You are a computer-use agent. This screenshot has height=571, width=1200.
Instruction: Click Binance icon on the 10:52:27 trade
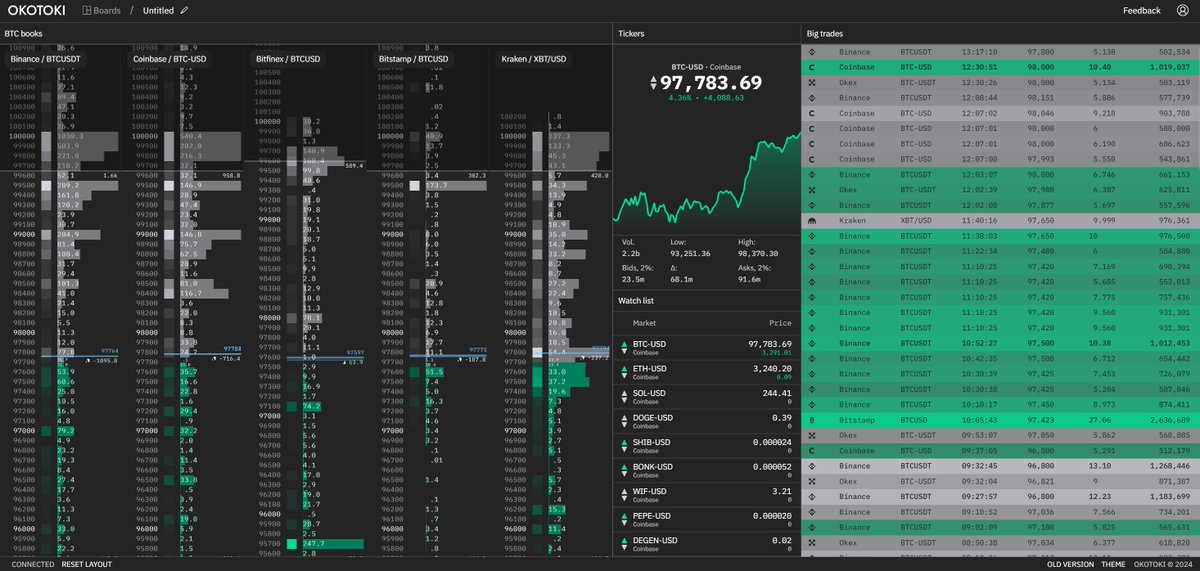813,343
